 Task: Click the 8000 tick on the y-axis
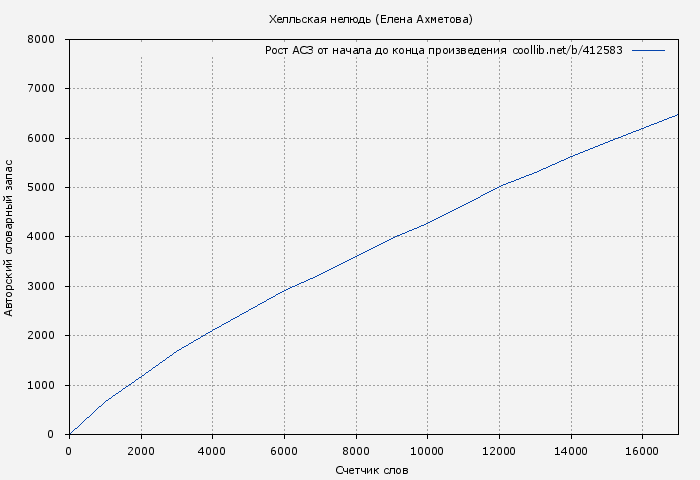point(40,40)
